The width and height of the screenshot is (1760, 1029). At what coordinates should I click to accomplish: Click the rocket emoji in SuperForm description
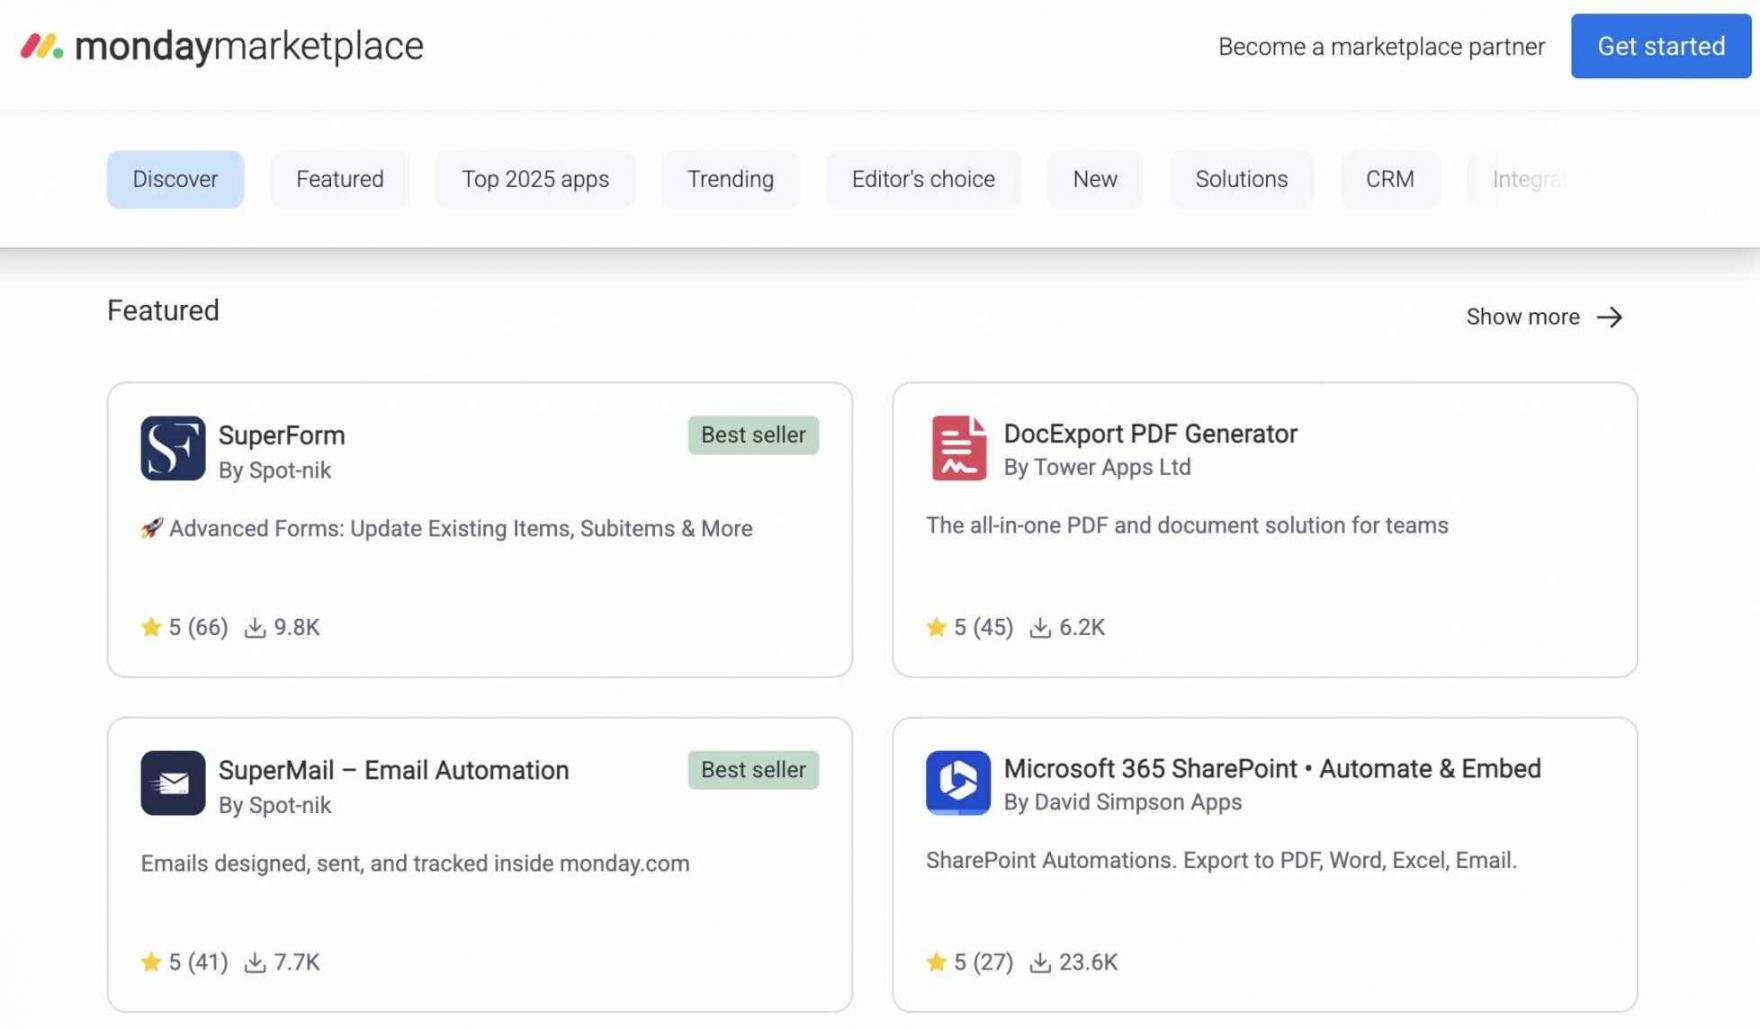(x=152, y=528)
